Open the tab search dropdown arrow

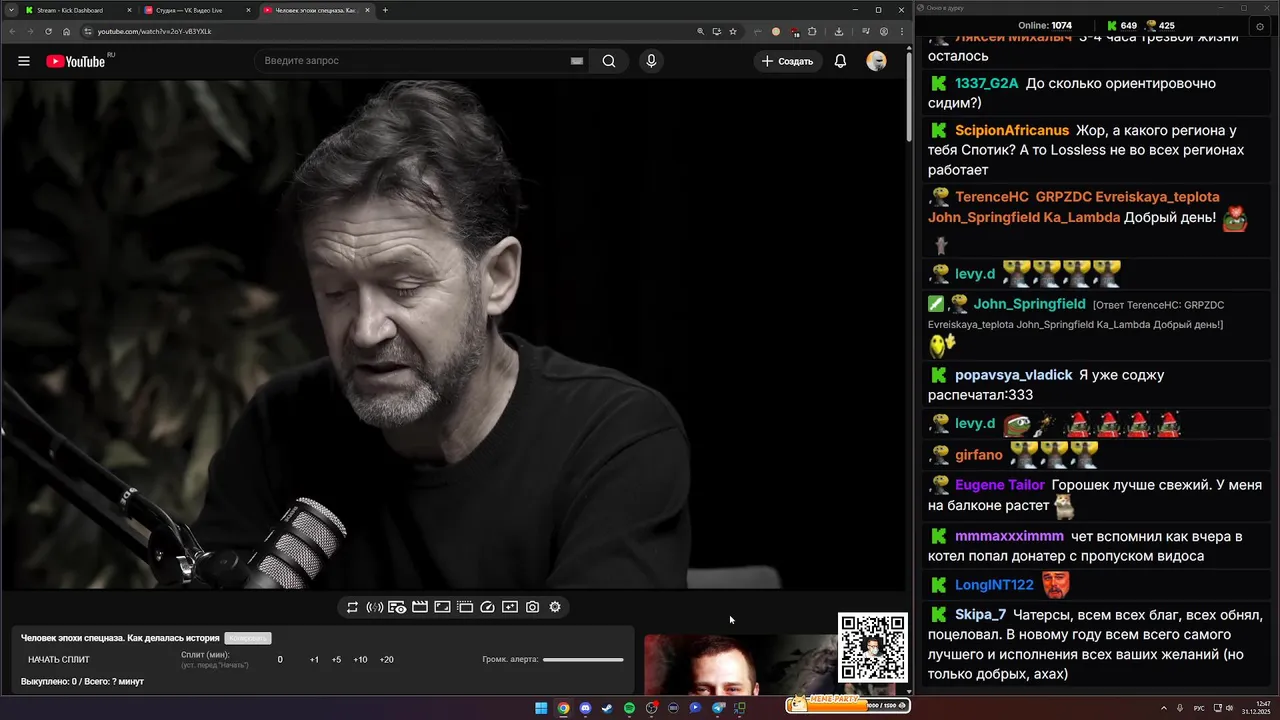10,10
